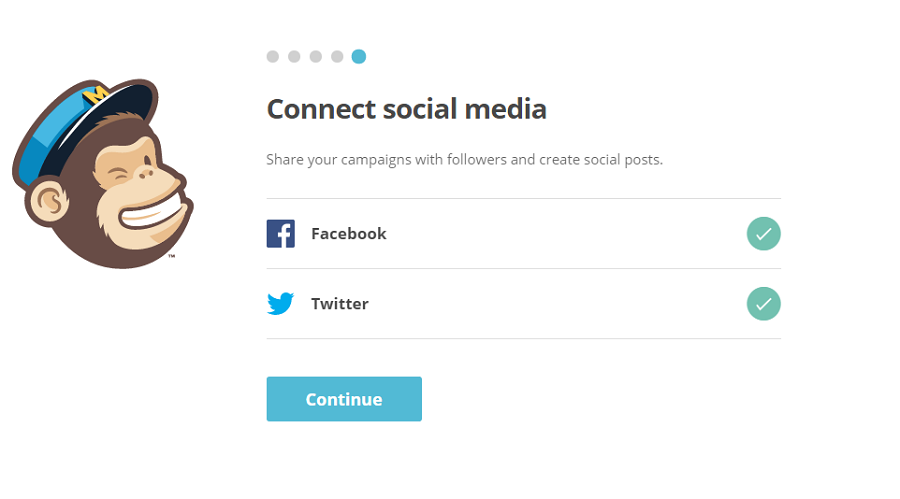
Task: Click the blue Twitter bird icon
Action: (x=281, y=303)
